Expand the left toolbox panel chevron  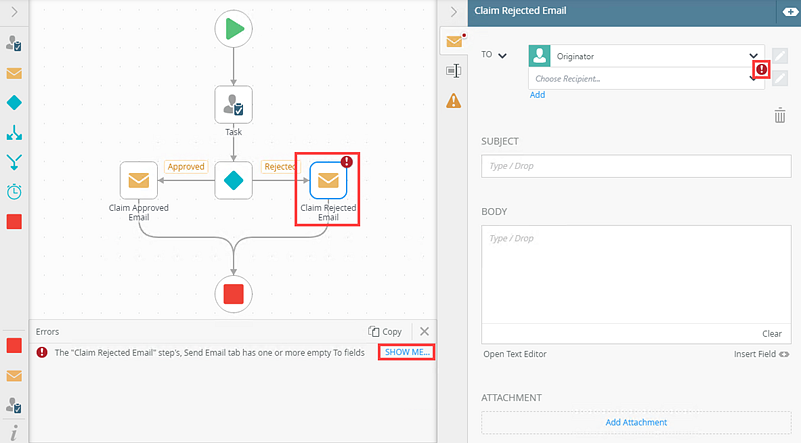click(x=14, y=12)
